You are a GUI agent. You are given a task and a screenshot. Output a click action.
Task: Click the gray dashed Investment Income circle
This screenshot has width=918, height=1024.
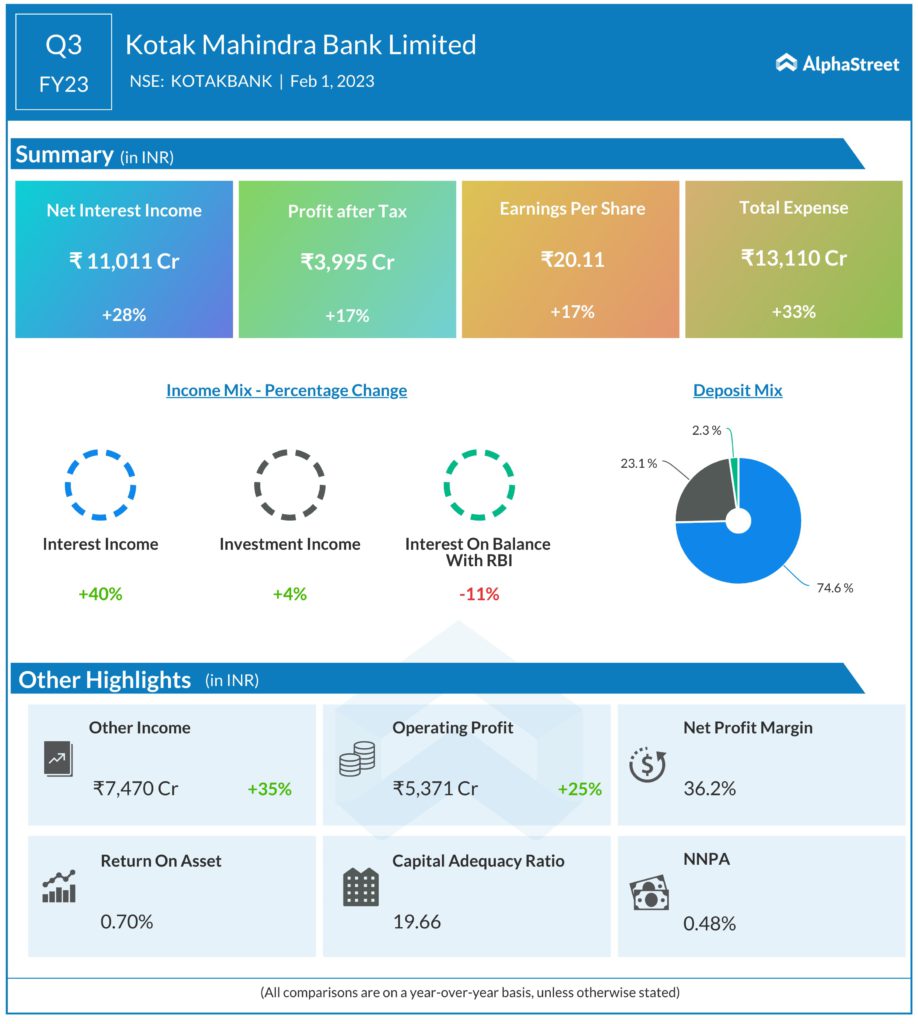pyautogui.click(x=289, y=484)
